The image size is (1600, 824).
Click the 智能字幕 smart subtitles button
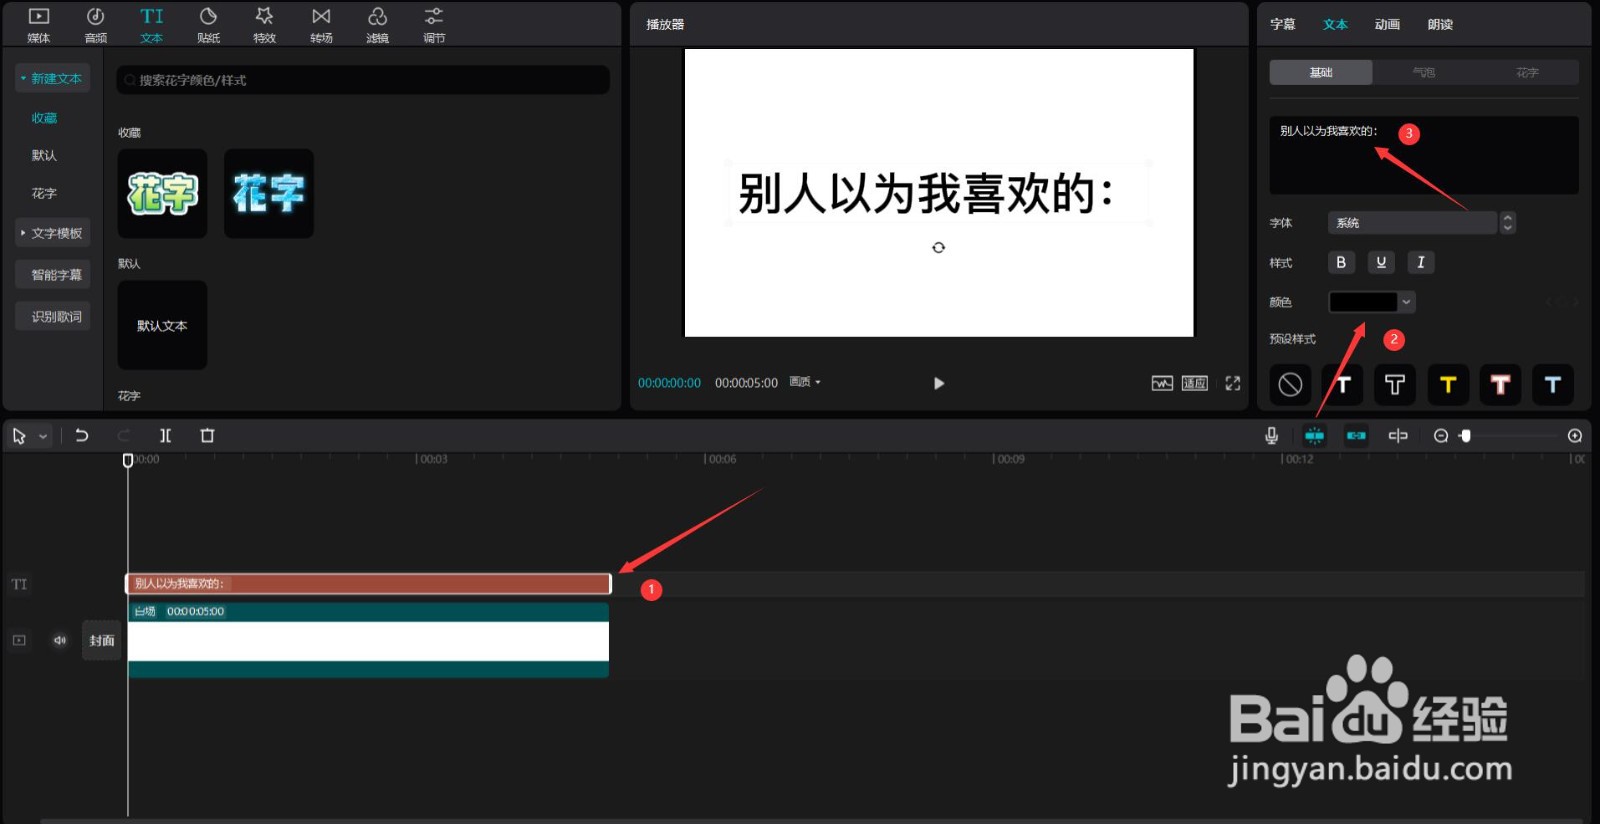(x=52, y=275)
